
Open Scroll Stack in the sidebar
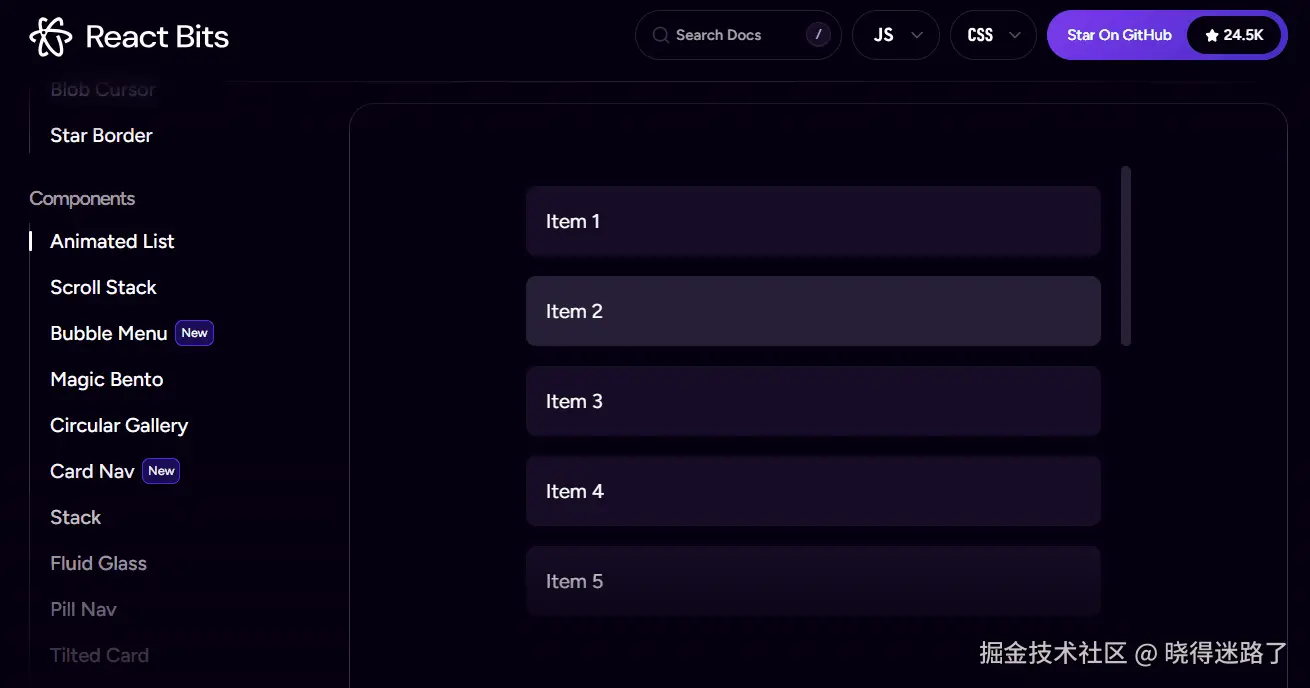103,287
